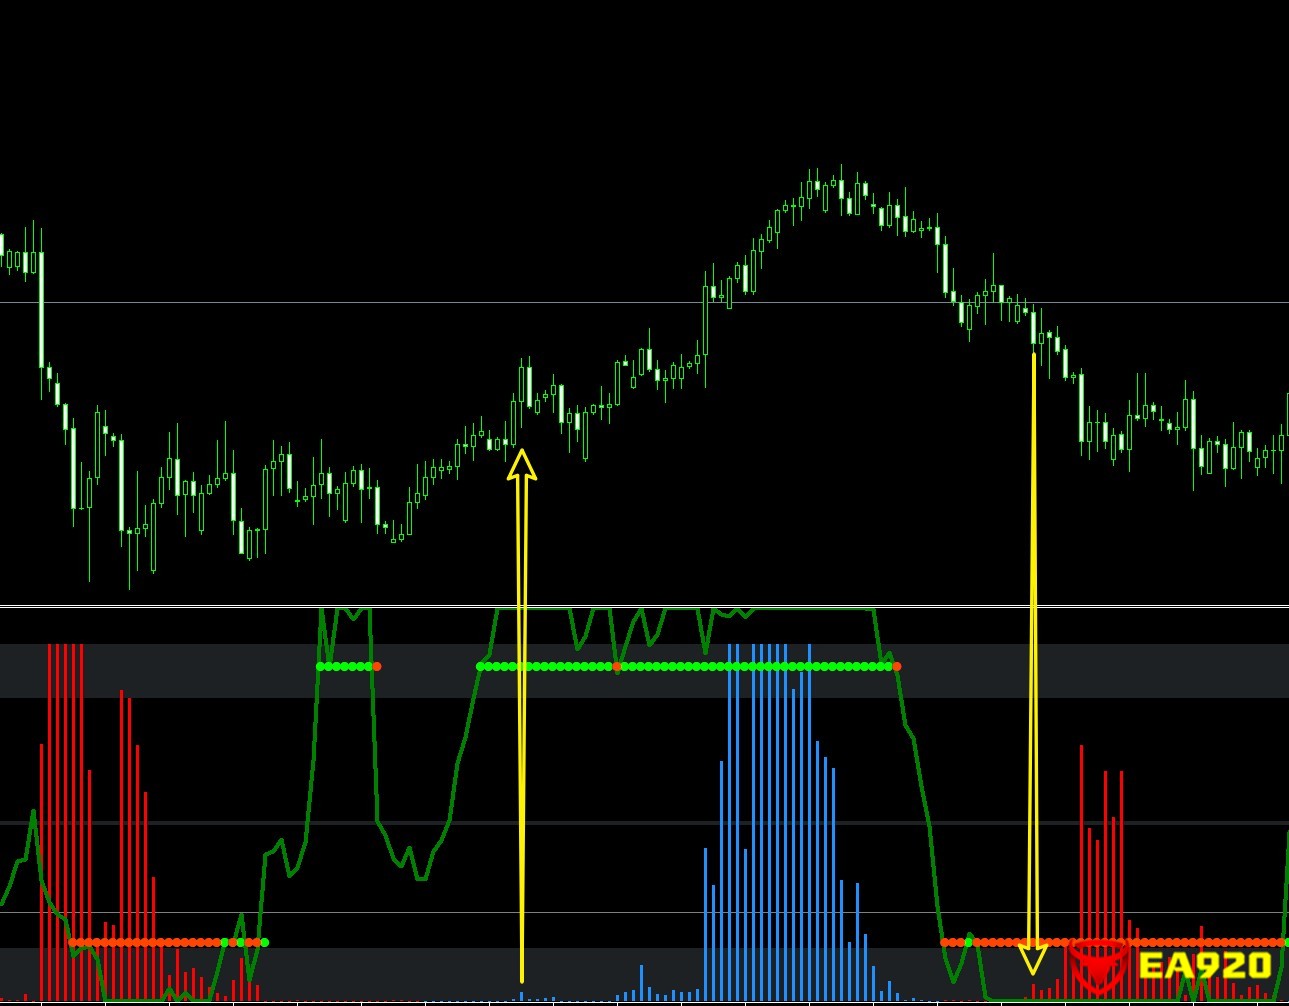Select the orange dot ending the first green dot row
Viewport: 1289px width, 1006px height.
coord(377,666)
